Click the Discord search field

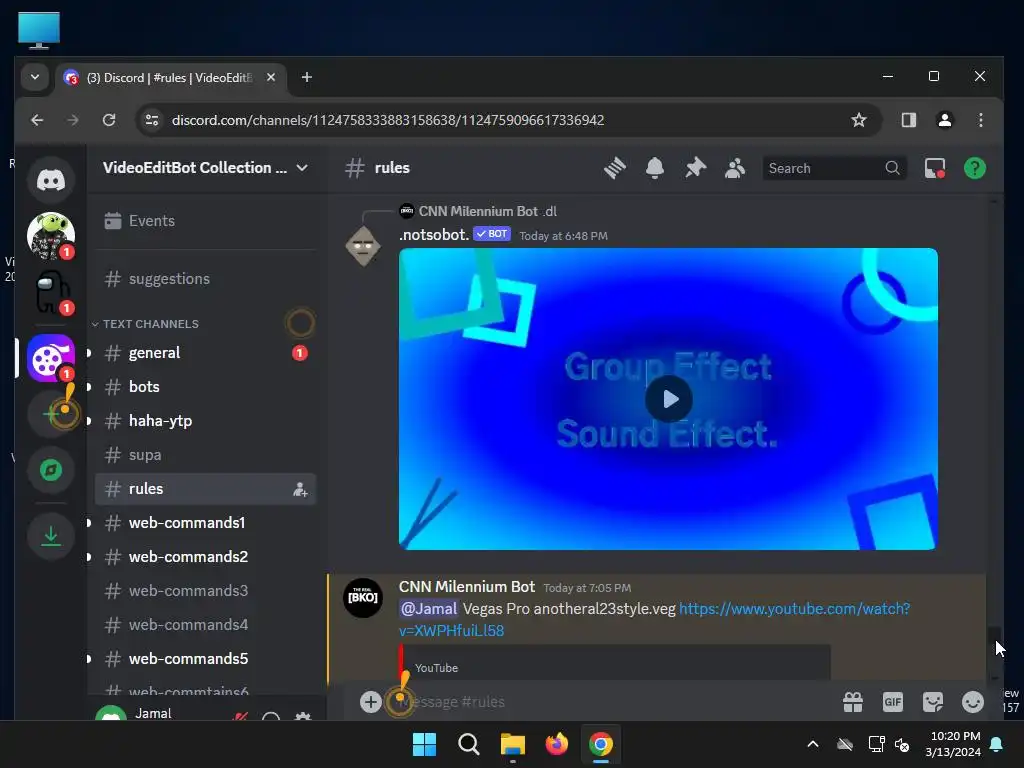(834, 168)
